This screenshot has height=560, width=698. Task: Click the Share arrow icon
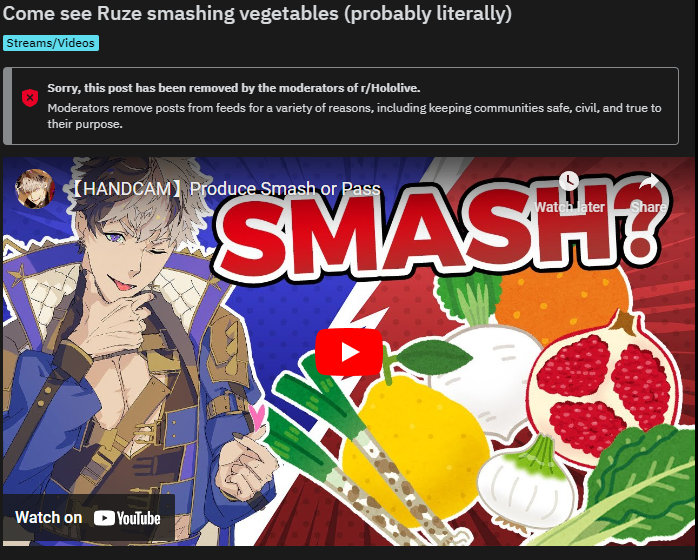[649, 182]
